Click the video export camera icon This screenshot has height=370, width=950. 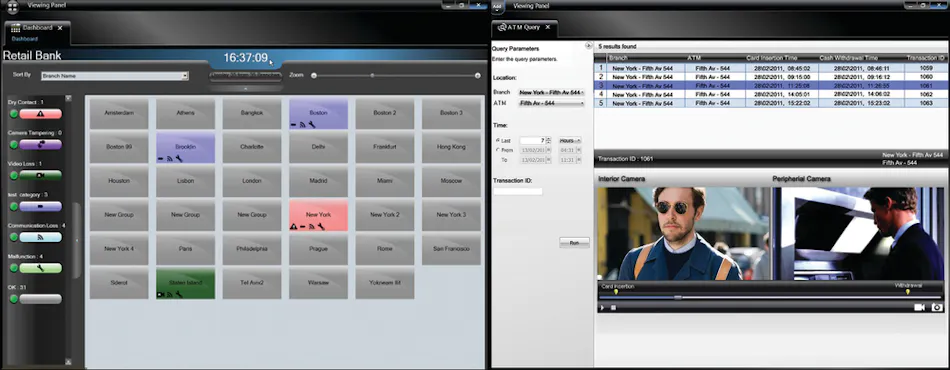(919, 308)
